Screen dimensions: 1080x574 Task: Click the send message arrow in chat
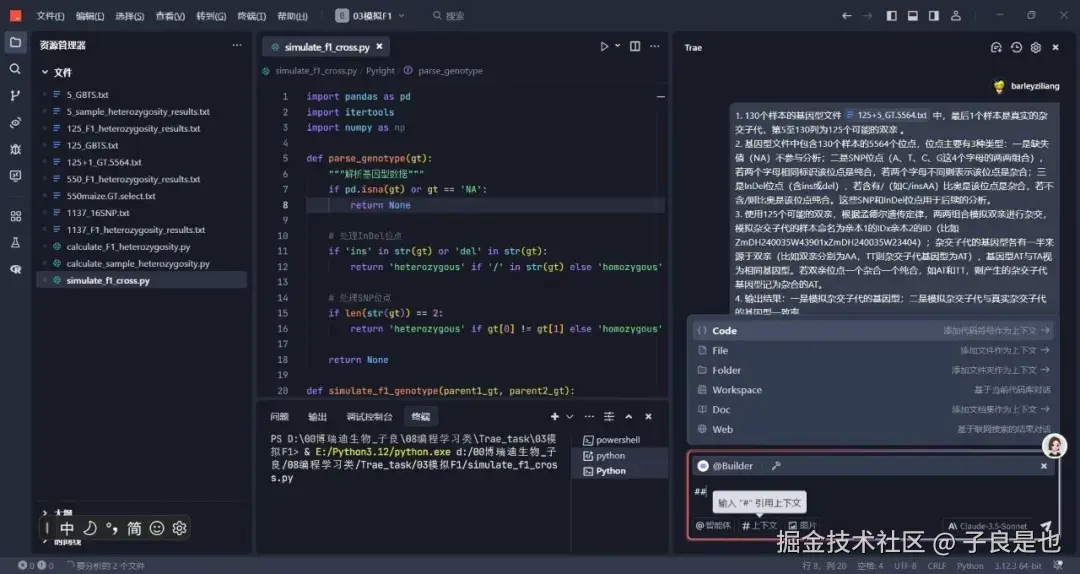1046,526
